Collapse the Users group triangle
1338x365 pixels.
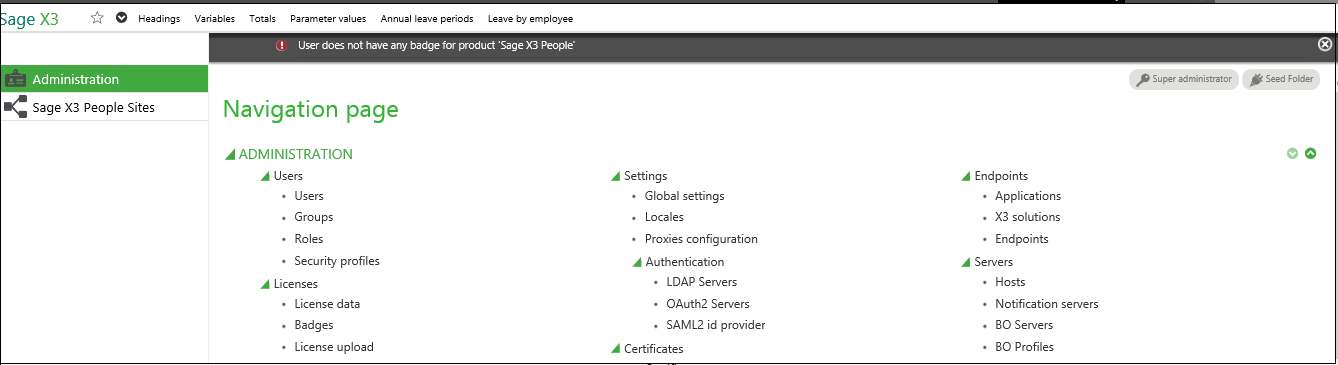point(265,177)
